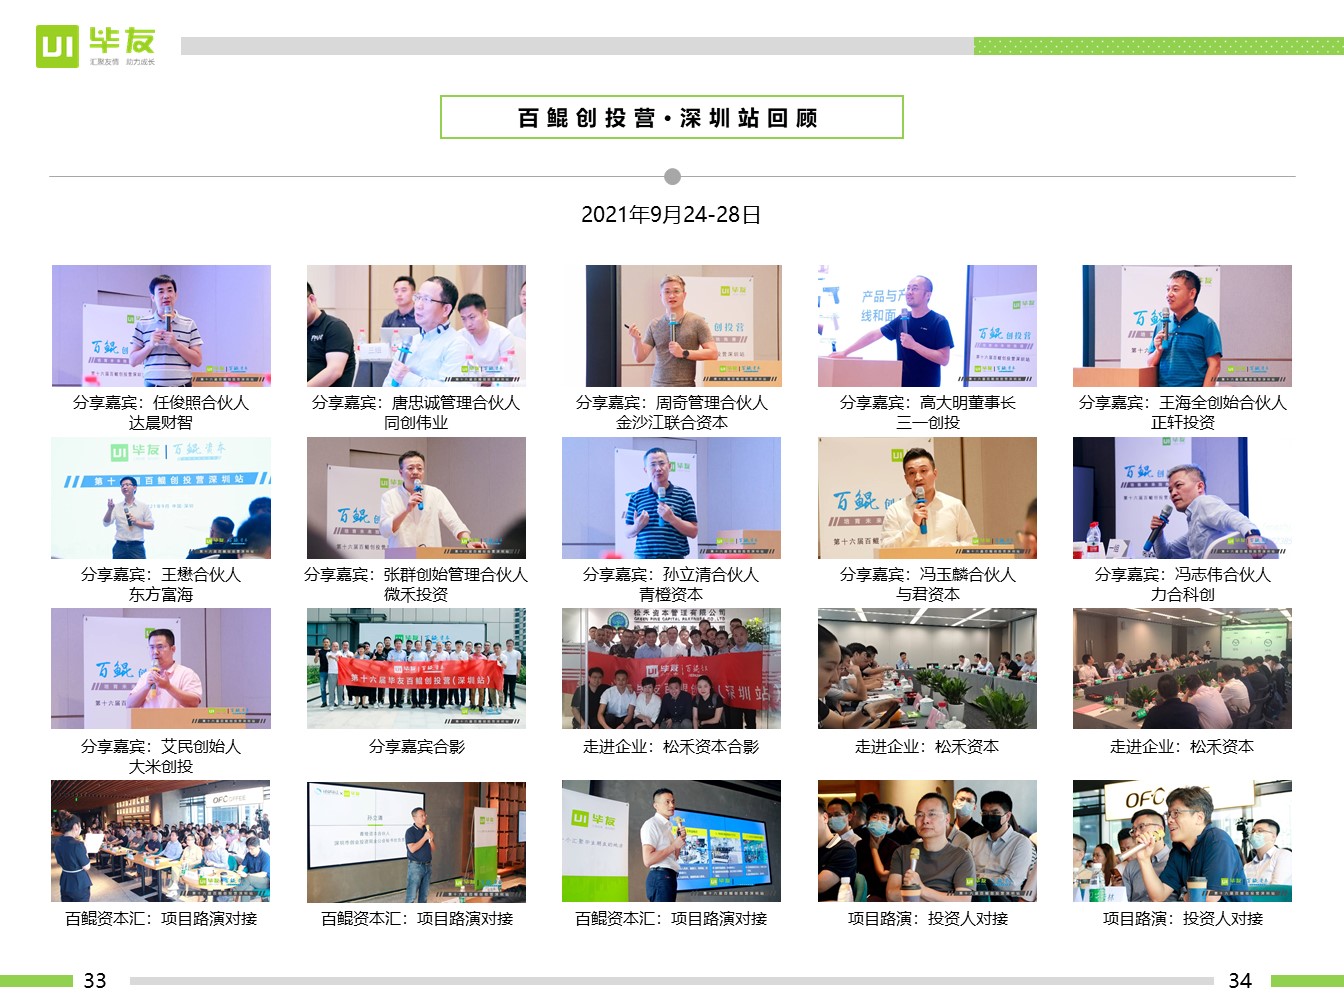Screen dimensions: 1344x1008
Task: Select caption 分享嘉宾：王懋合伙人
Action: tap(161, 575)
